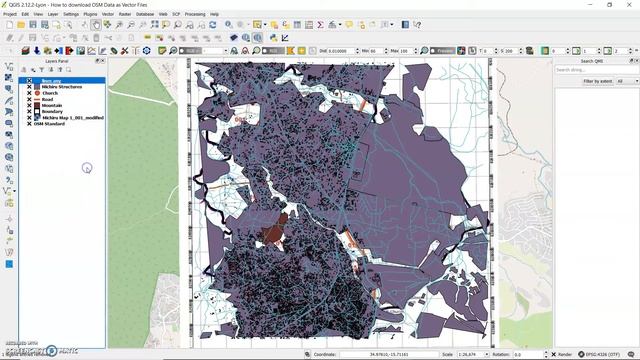Open the messages log icon in status bar
This screenshot has width=640, height=360.
(631, 354)
